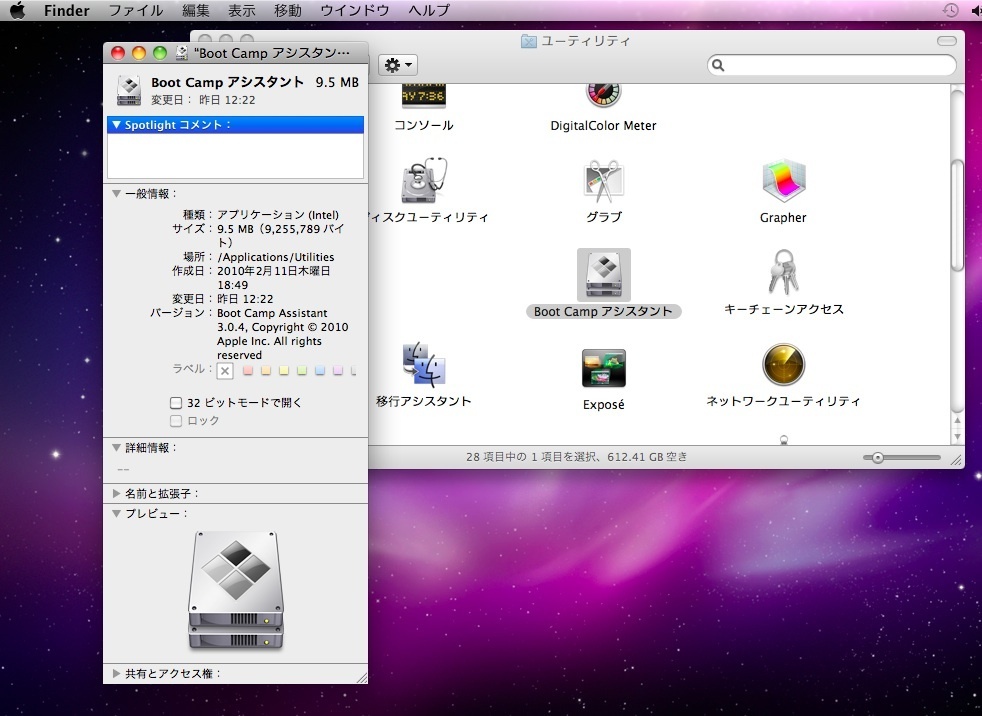The image size is (982, 716).
Task: Expand the 名前と拡張子 section
Action: pyautogui.click(x=116, y=494)
